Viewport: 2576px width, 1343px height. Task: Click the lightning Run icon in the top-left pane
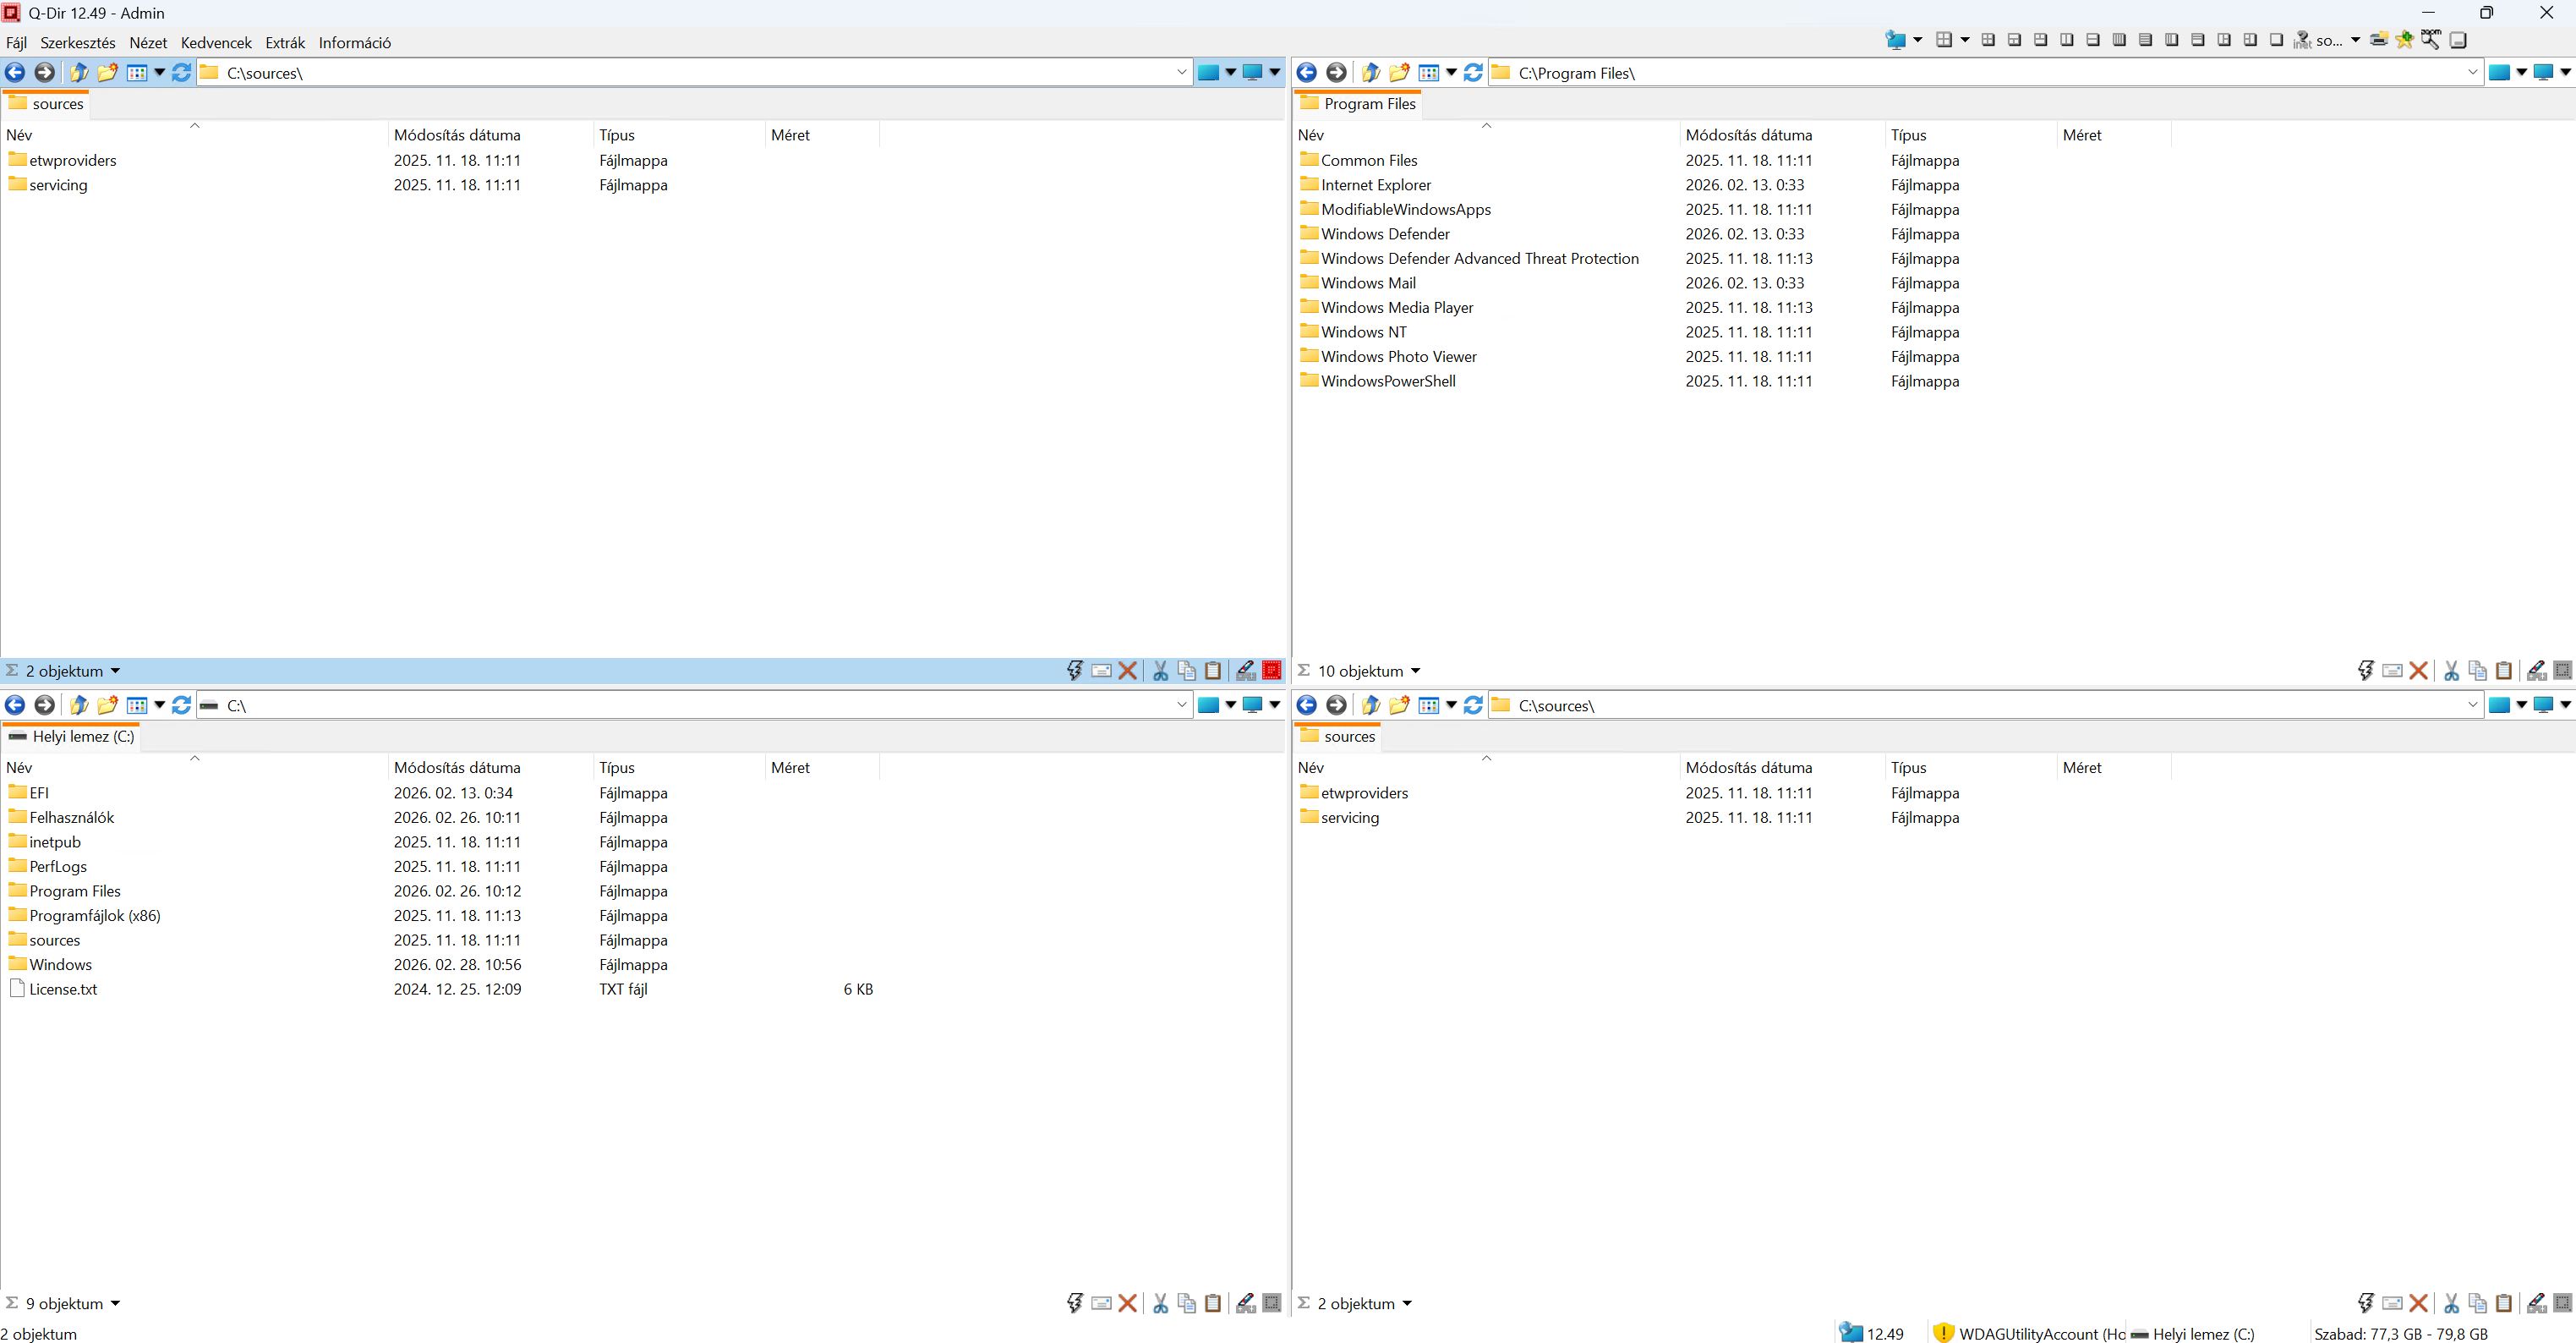(1075, 671)
